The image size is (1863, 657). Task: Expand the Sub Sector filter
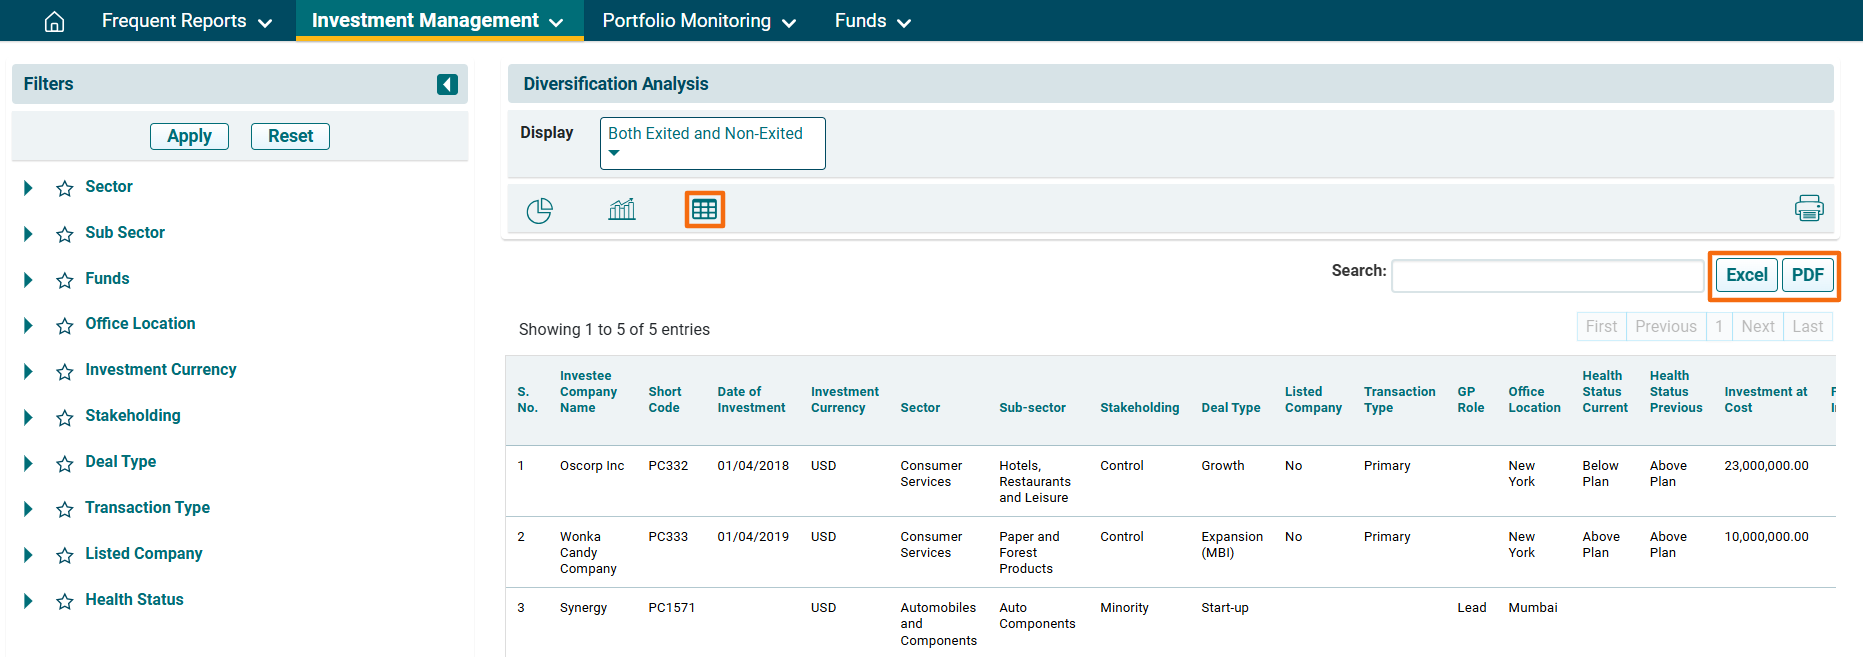pos(28,234)
